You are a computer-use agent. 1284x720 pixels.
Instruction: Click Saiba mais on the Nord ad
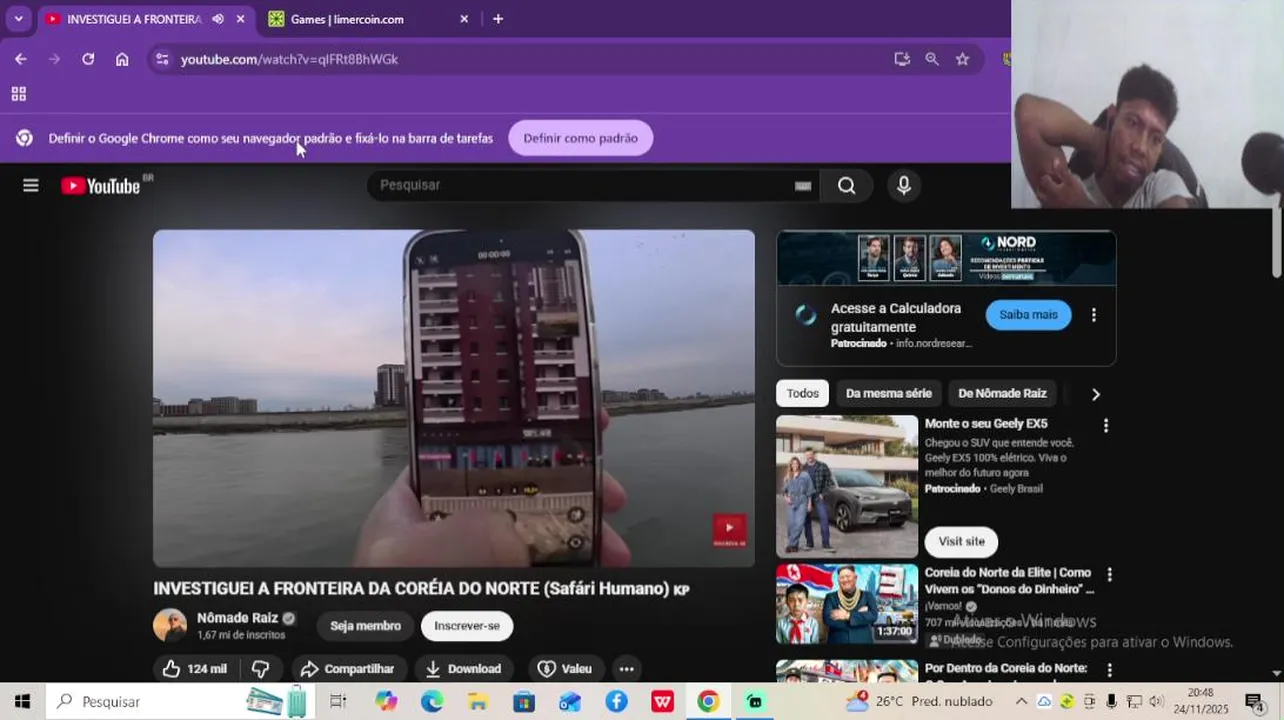[1028, 315]
